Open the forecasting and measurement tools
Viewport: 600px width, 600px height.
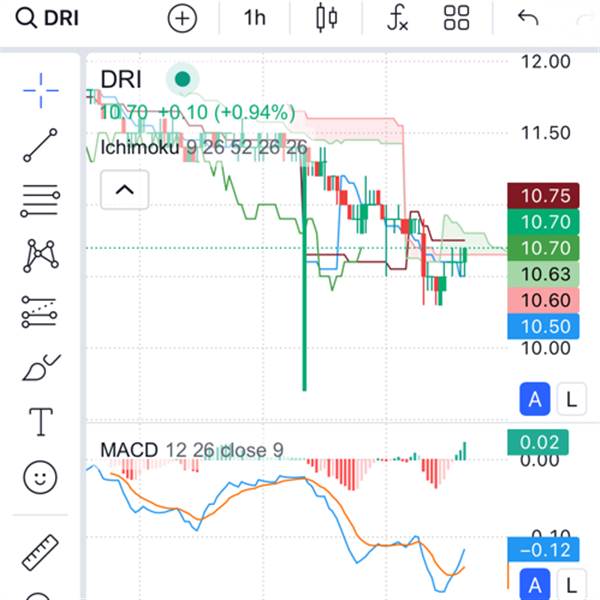[39, 311]
